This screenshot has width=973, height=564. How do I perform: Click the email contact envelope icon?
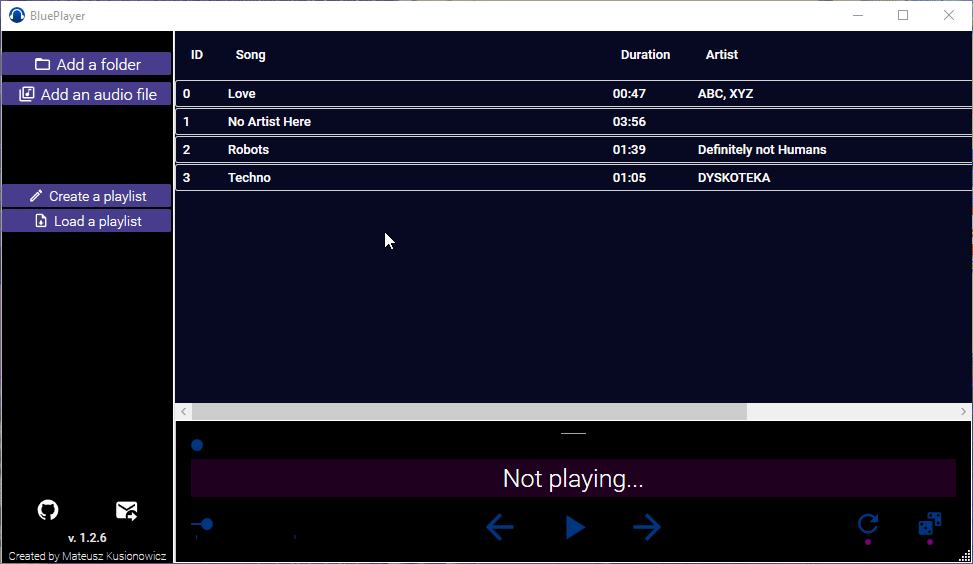pyautogui.click(x=127, y=511)
